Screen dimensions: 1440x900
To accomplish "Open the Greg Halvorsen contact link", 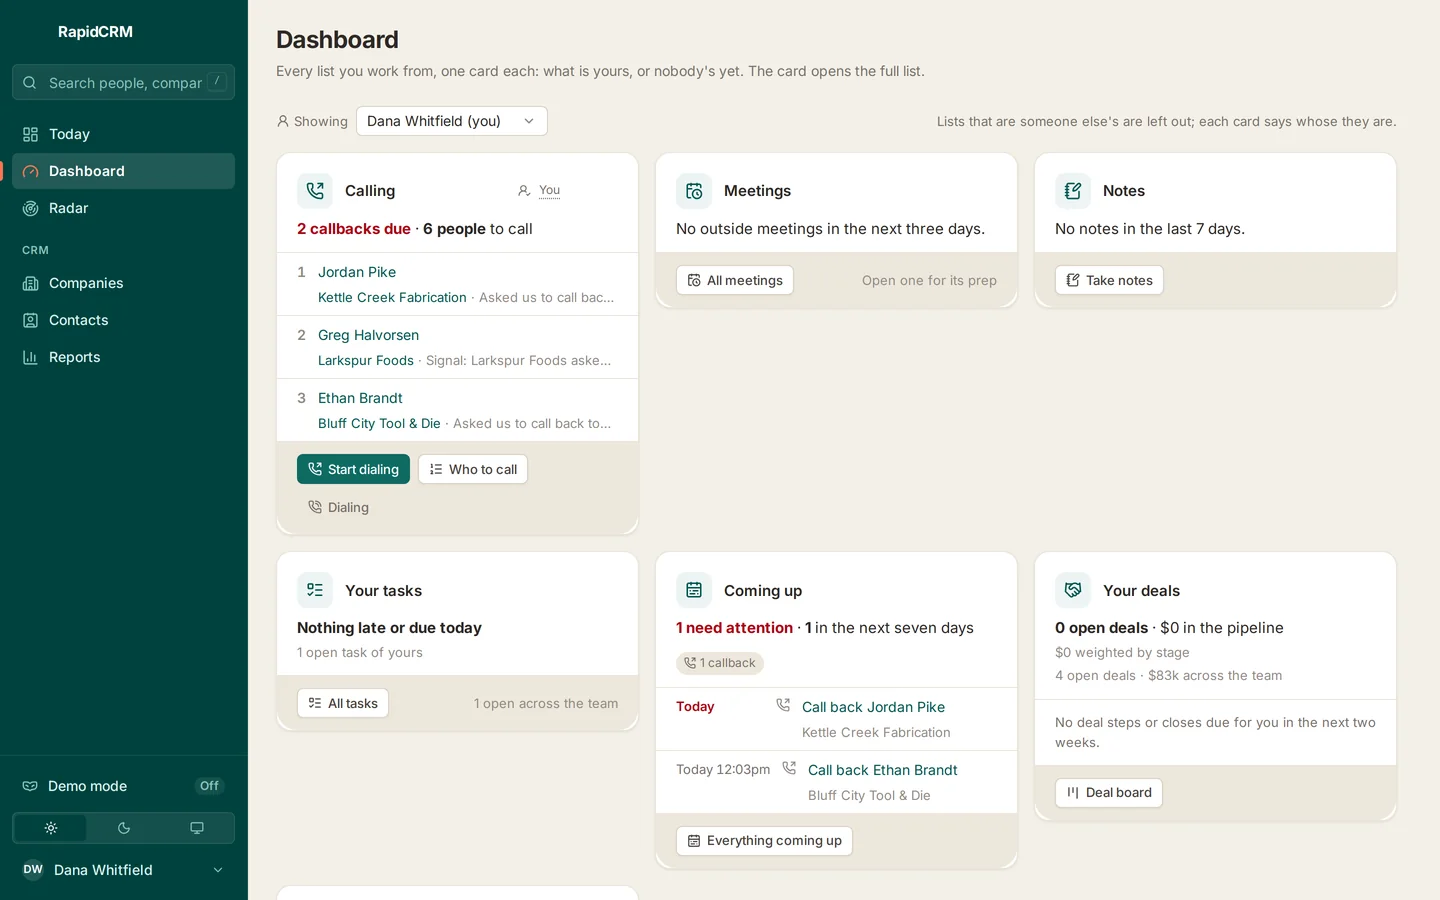I will coord(368,335).
